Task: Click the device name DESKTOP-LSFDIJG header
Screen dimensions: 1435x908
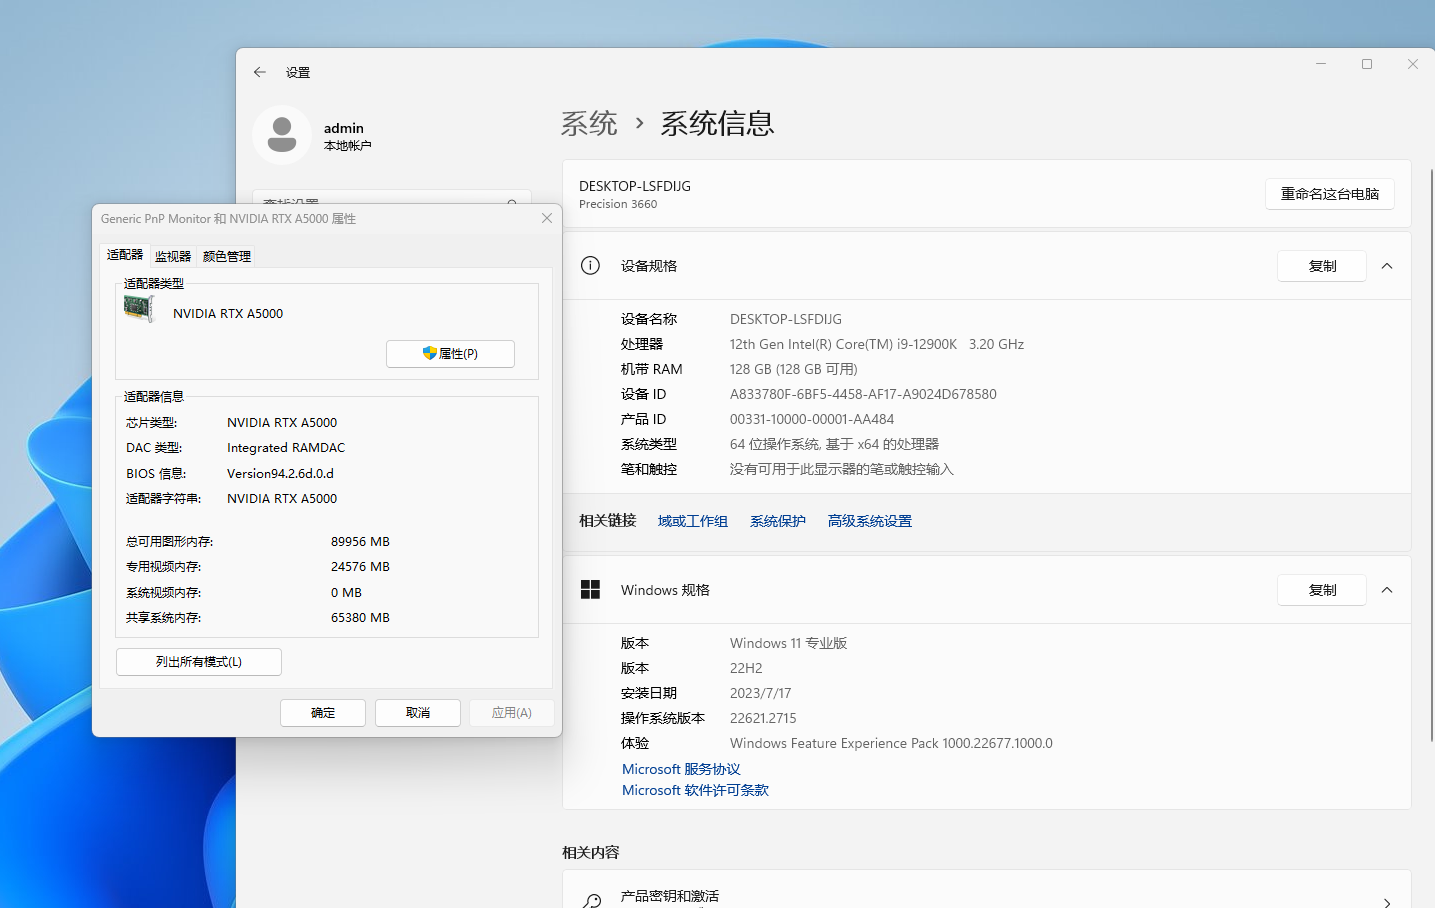Action: pos(635,186)
